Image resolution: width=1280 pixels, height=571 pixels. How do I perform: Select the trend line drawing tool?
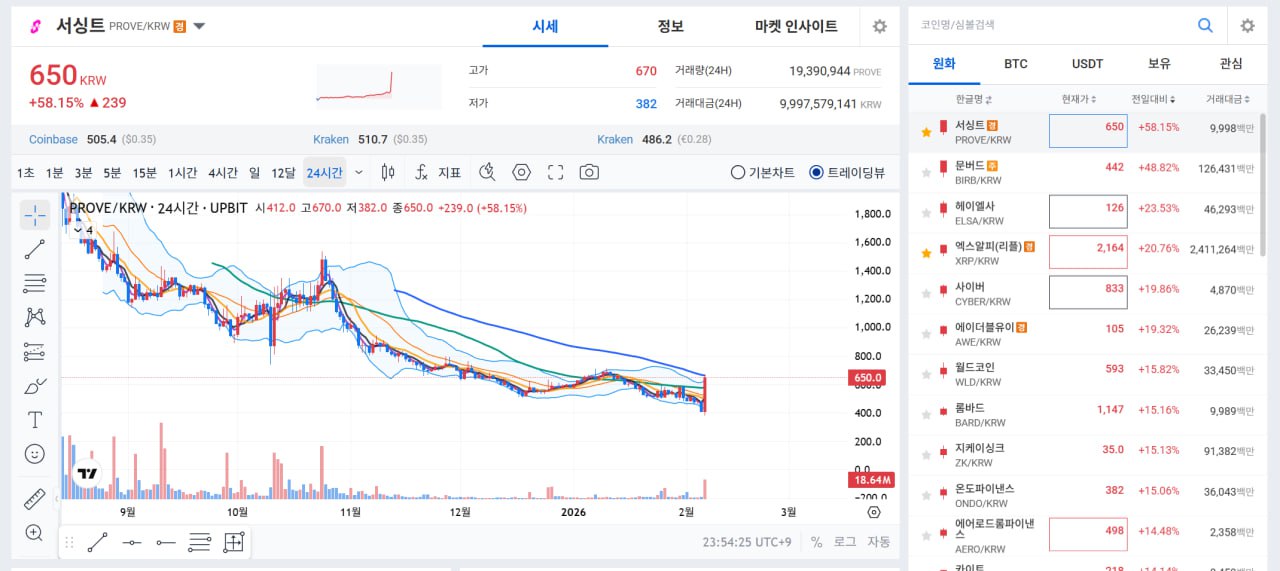(35, 249)
